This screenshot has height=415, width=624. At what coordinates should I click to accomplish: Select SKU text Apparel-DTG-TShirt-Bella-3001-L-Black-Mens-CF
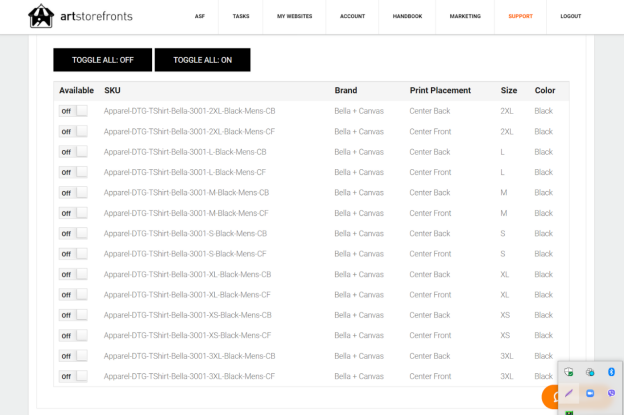tap(185, 172)
